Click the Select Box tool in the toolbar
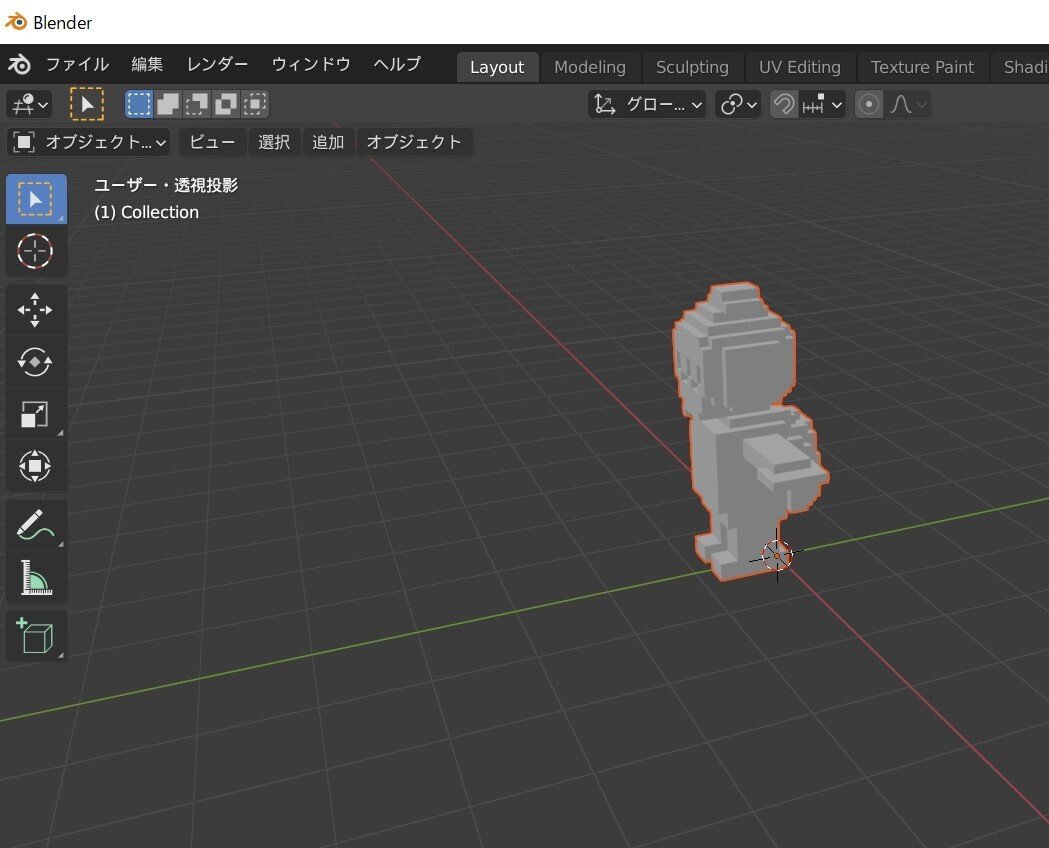The width and height of the screenshot is (1049, 848). tap(36, 199)
